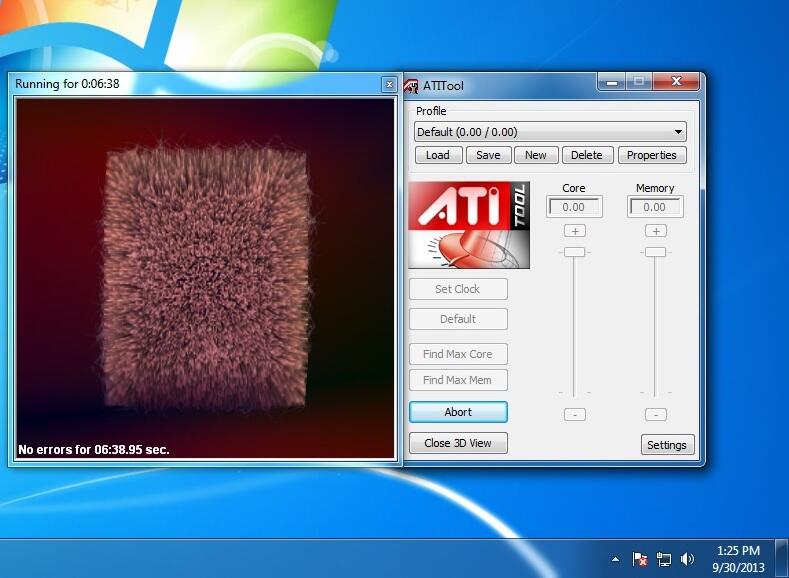Click the Show desktop button on taskbar
The height and width of the screenshot is (578, 789).
pyautogui.click(x=782, y=558)
